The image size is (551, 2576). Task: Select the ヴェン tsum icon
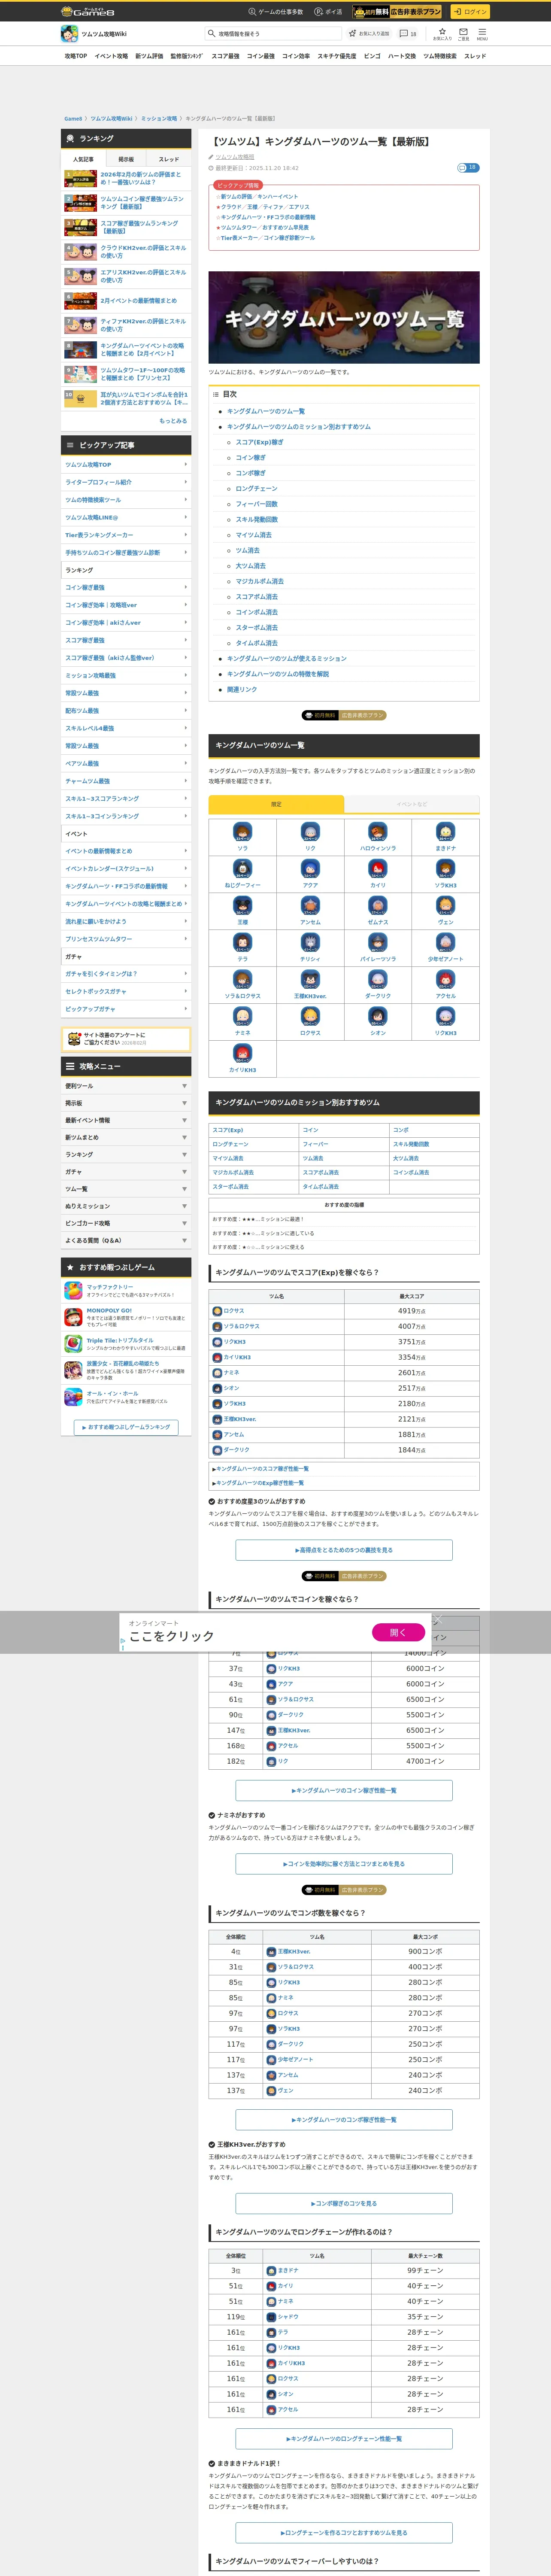click(x=445, y=905)
